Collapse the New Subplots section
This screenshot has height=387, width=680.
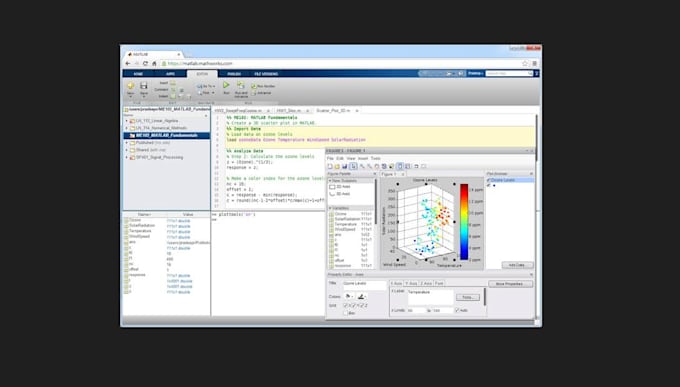pyautogui.click(x=330, y=180)
